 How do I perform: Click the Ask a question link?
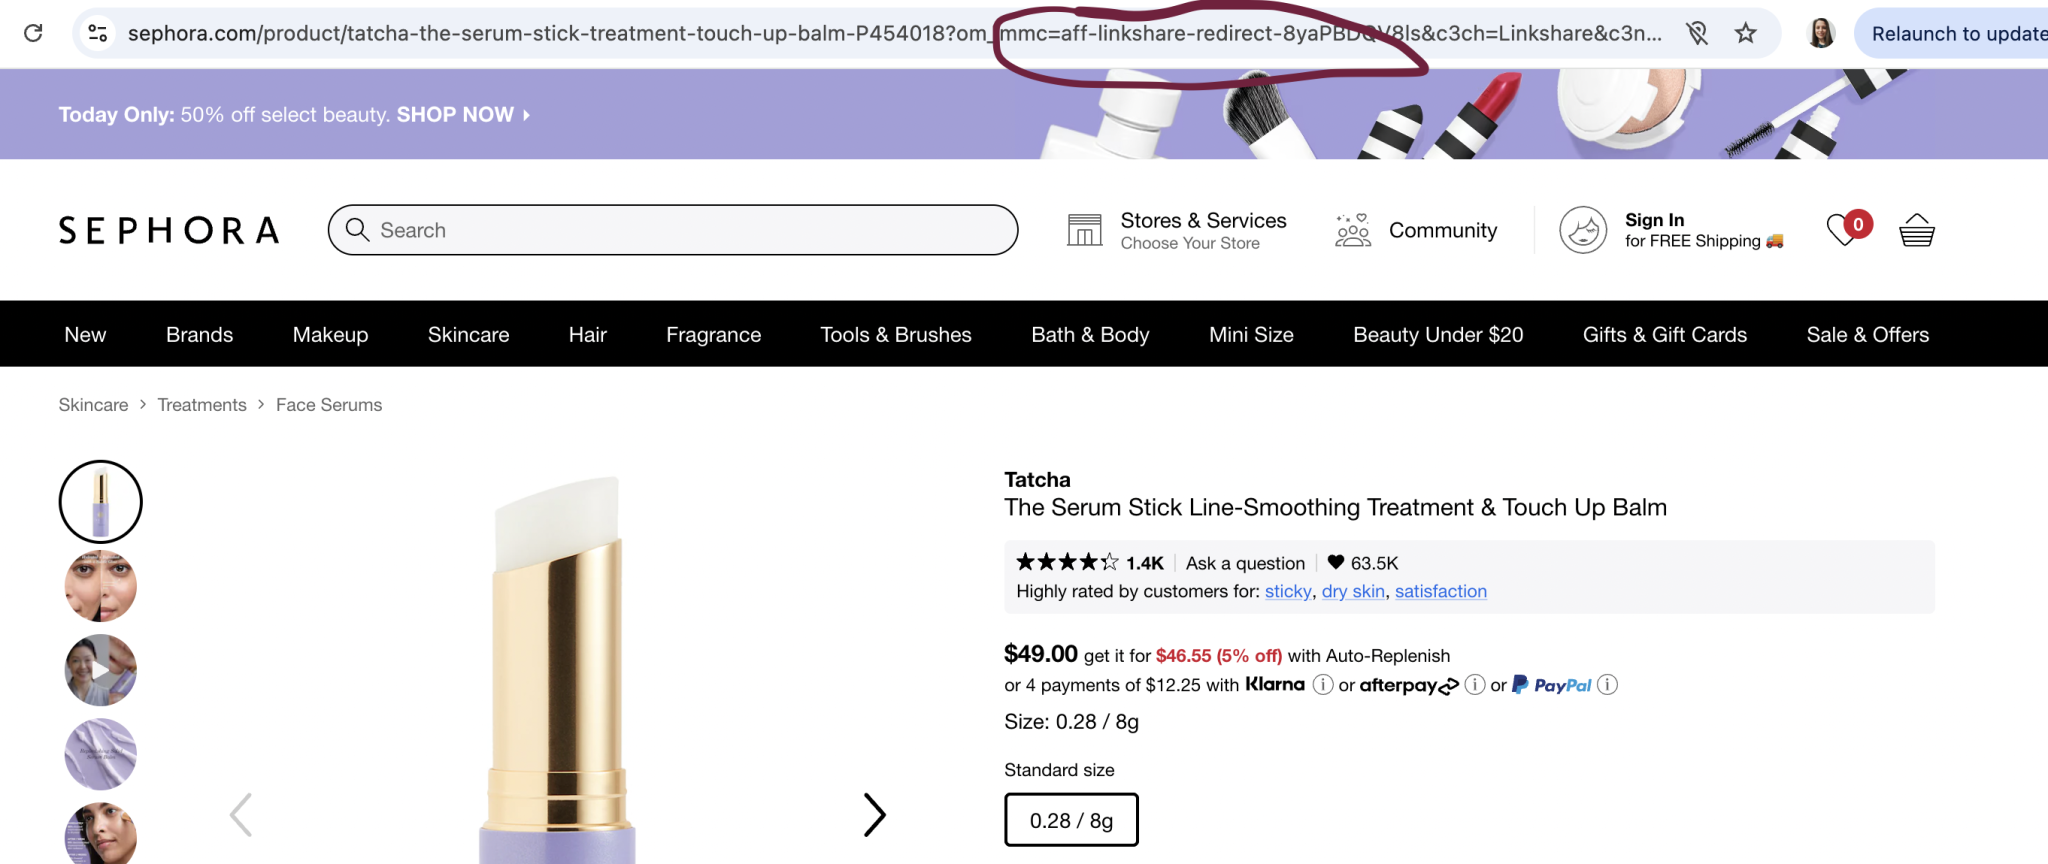click(x=1245, y=563)
